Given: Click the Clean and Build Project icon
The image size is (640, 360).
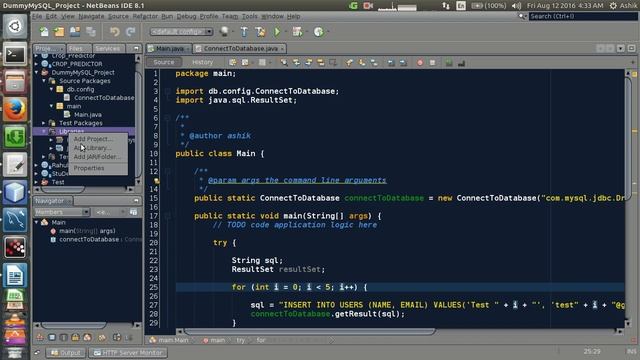Looking at the screenshot, I should [260, 31].
